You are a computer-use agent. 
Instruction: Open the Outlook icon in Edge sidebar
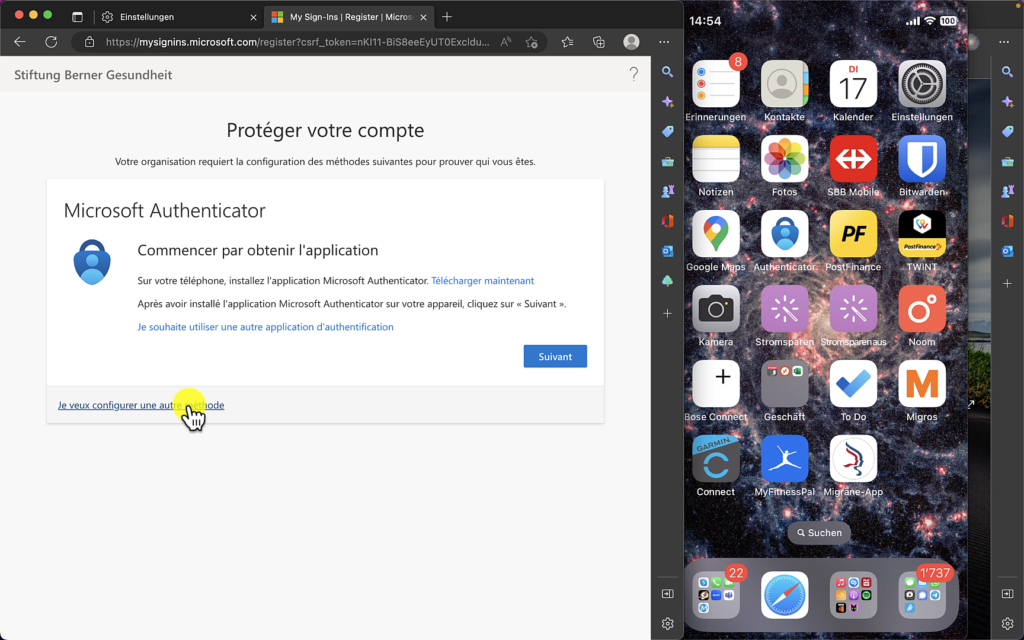(667, 251)
